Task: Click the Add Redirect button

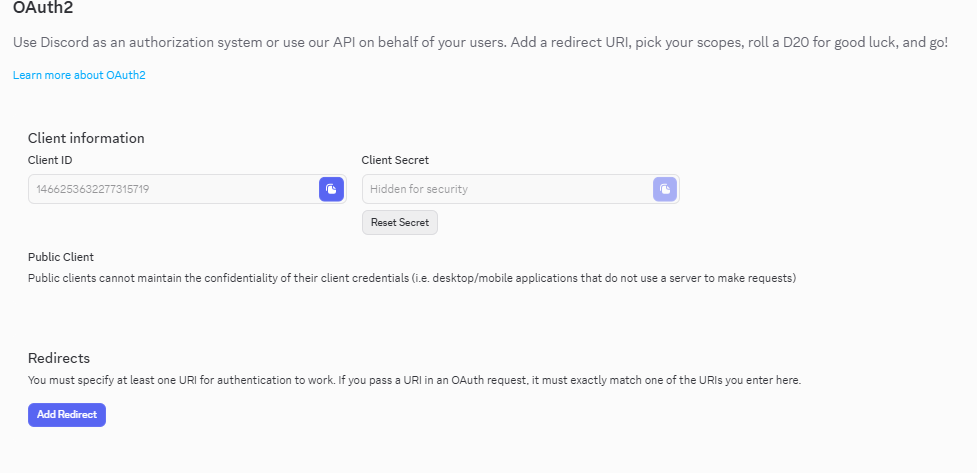Action: [x=66, y=414]
